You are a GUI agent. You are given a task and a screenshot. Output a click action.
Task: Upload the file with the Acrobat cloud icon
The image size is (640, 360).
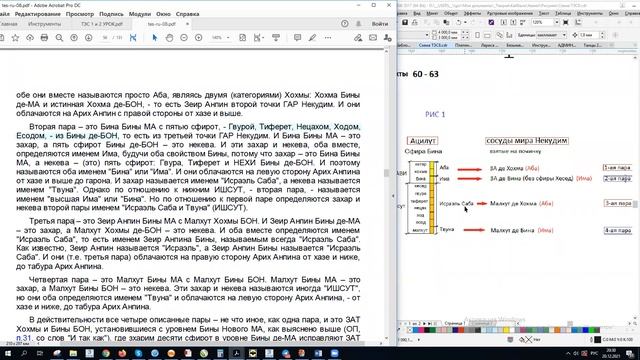[30, 38]
